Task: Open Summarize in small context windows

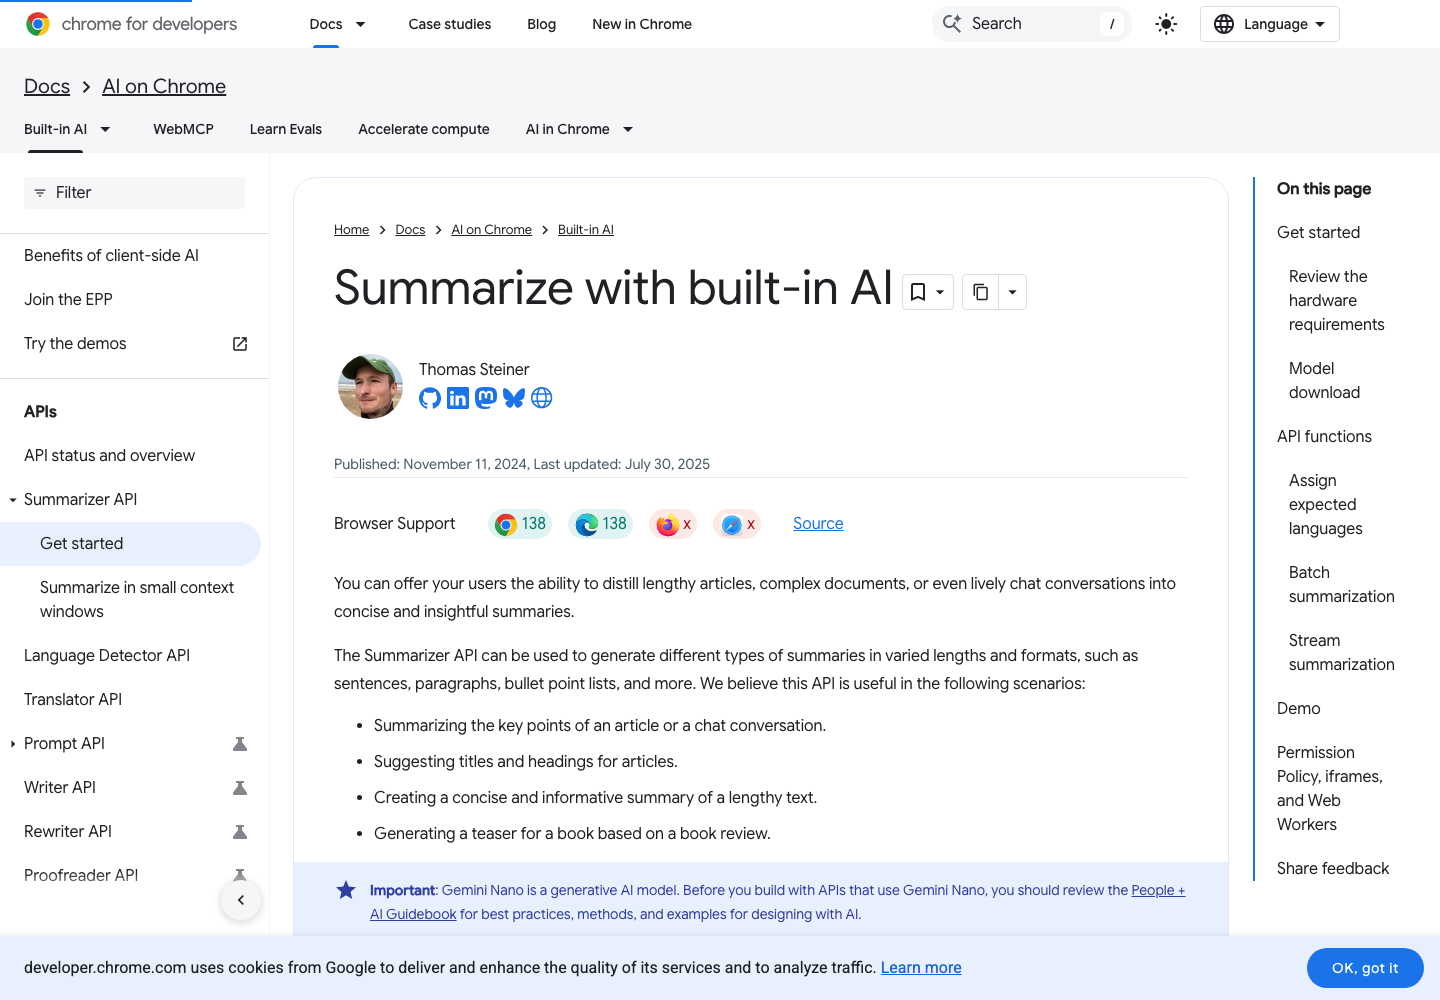Action: point(137,599)
